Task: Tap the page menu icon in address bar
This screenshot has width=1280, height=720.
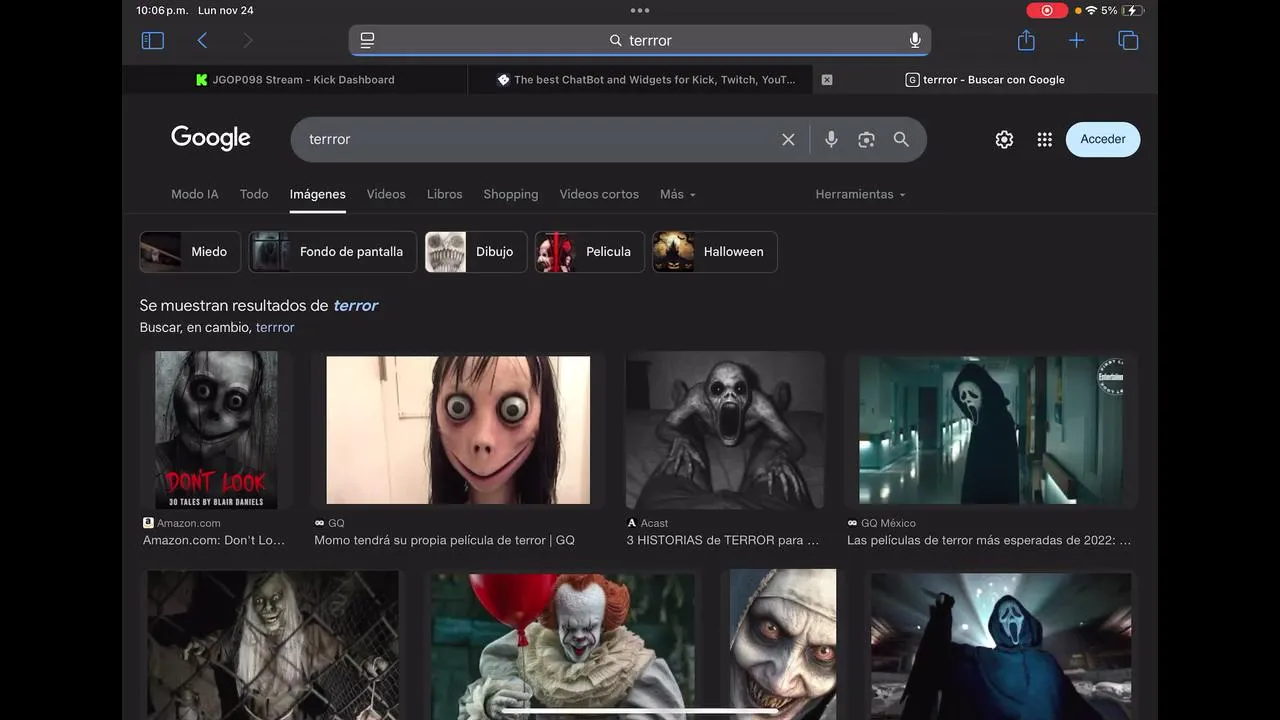Action: point(367,40)
